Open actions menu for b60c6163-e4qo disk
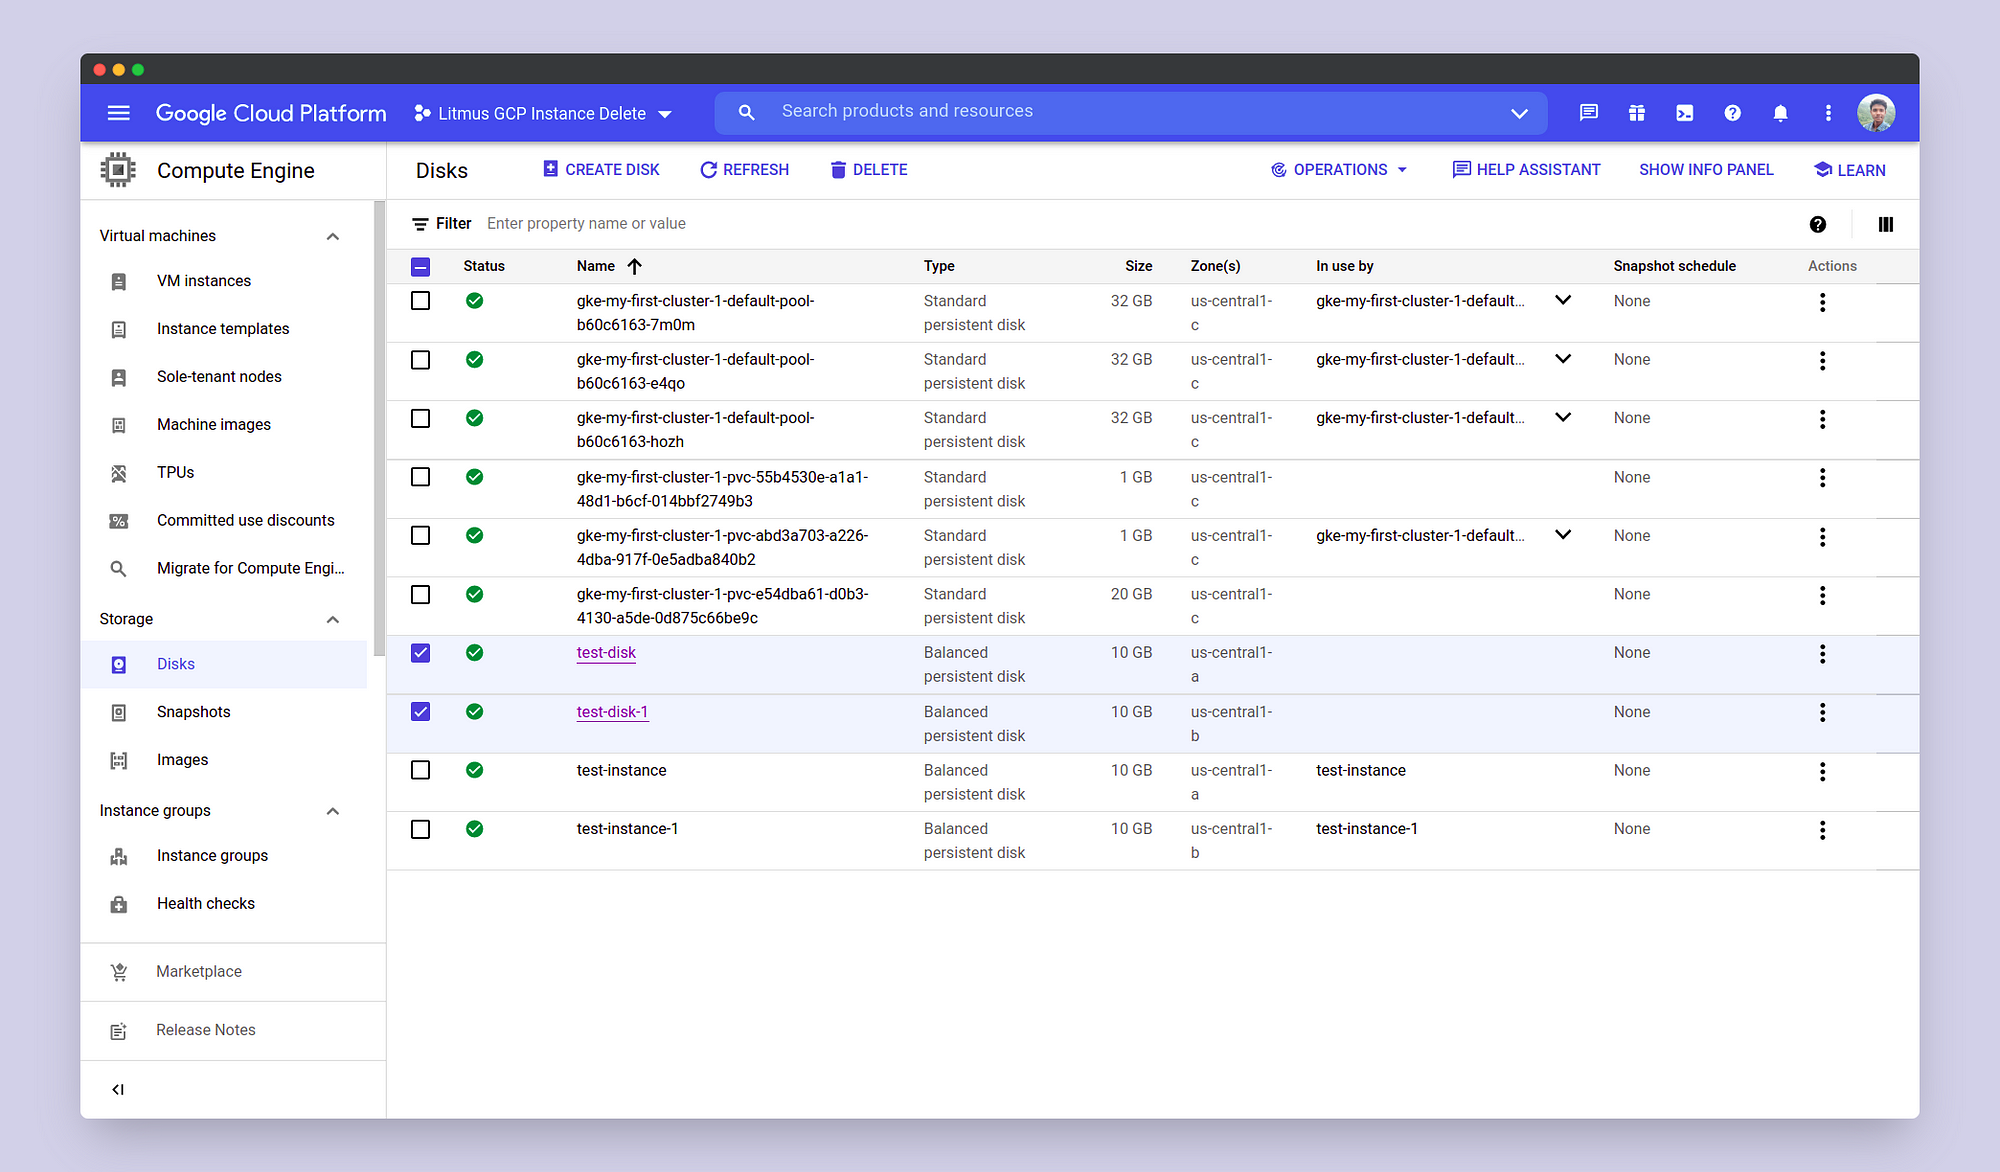The image size is (2000, 1172). (1822, 361)
